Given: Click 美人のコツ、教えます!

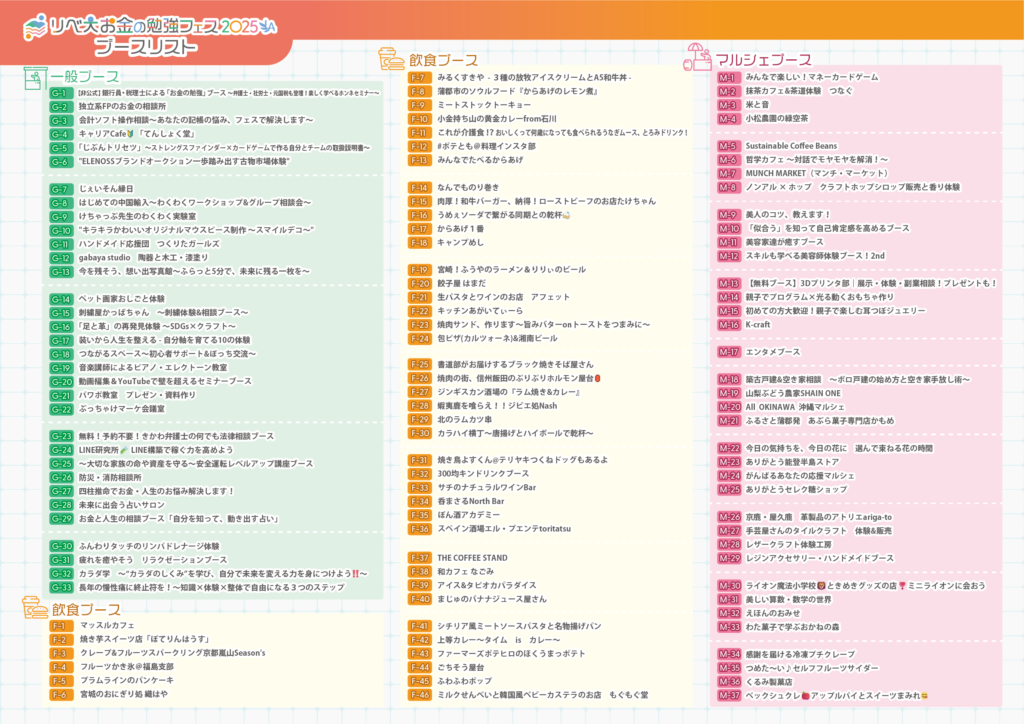Looking at the screenshot, I should click(x=774, y=214).
